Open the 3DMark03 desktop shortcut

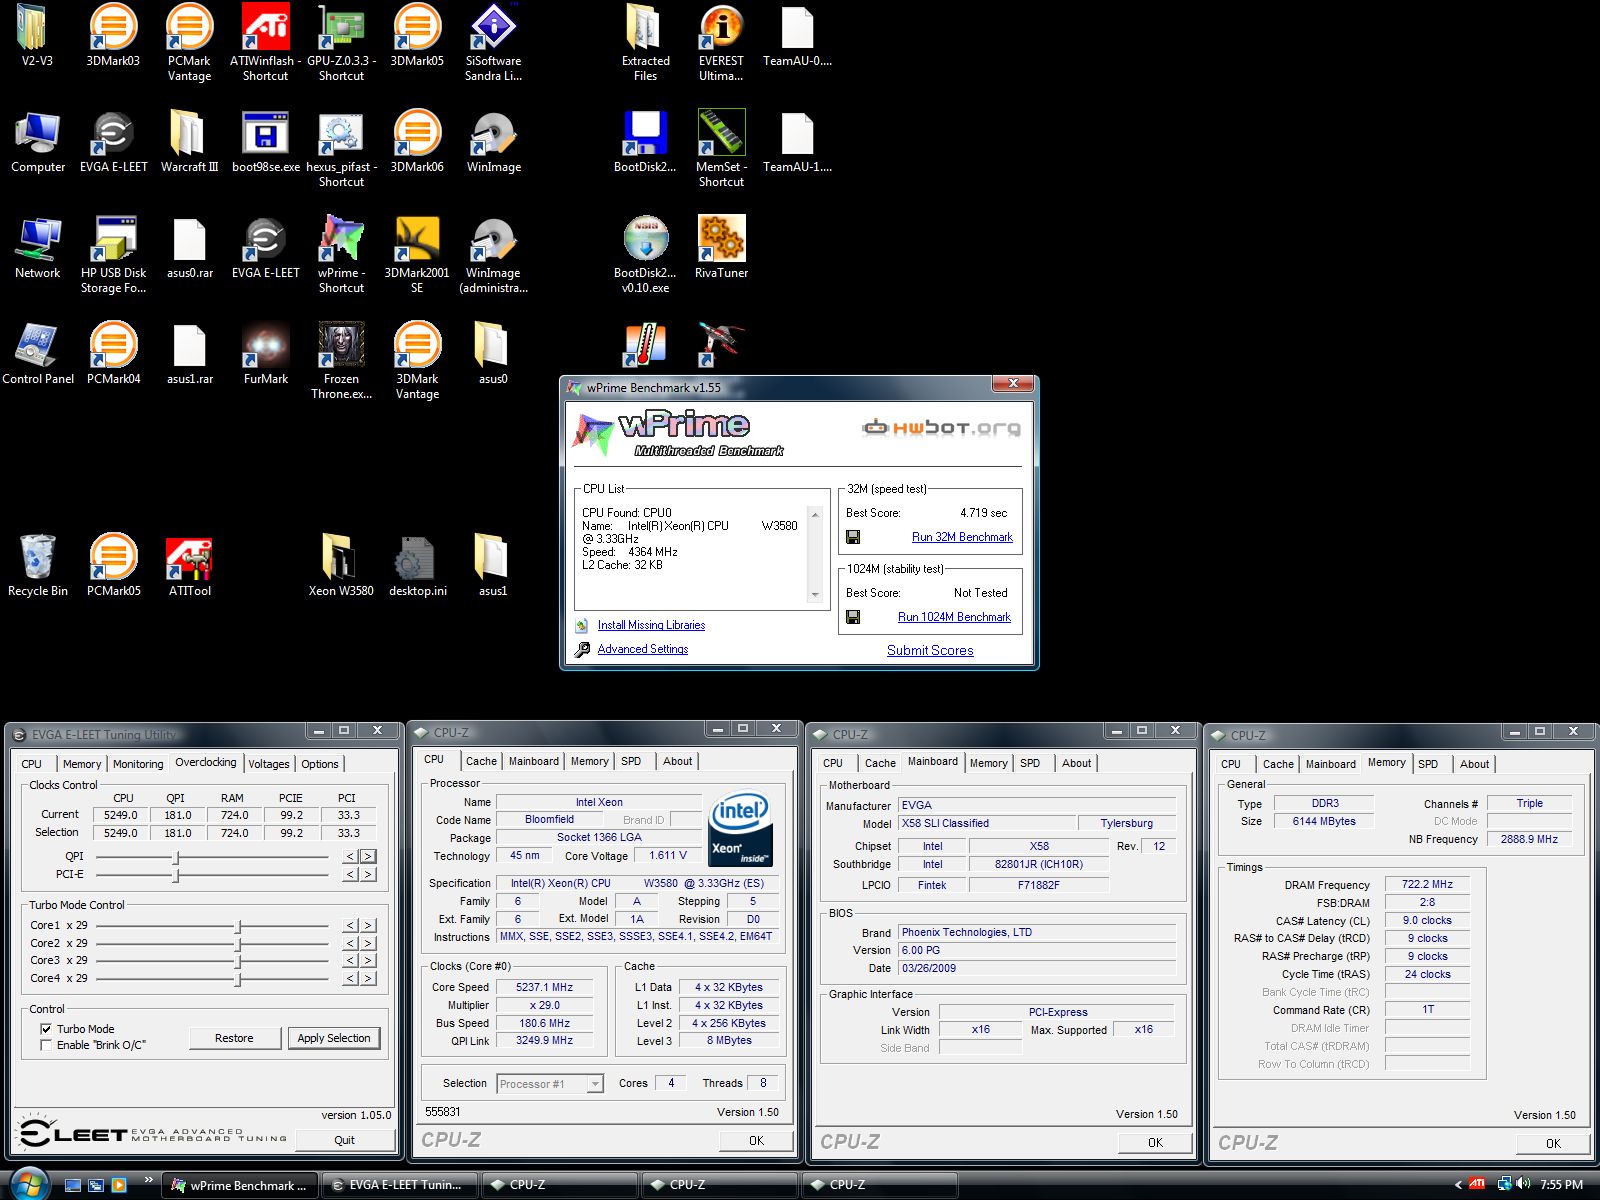(113, 35)
